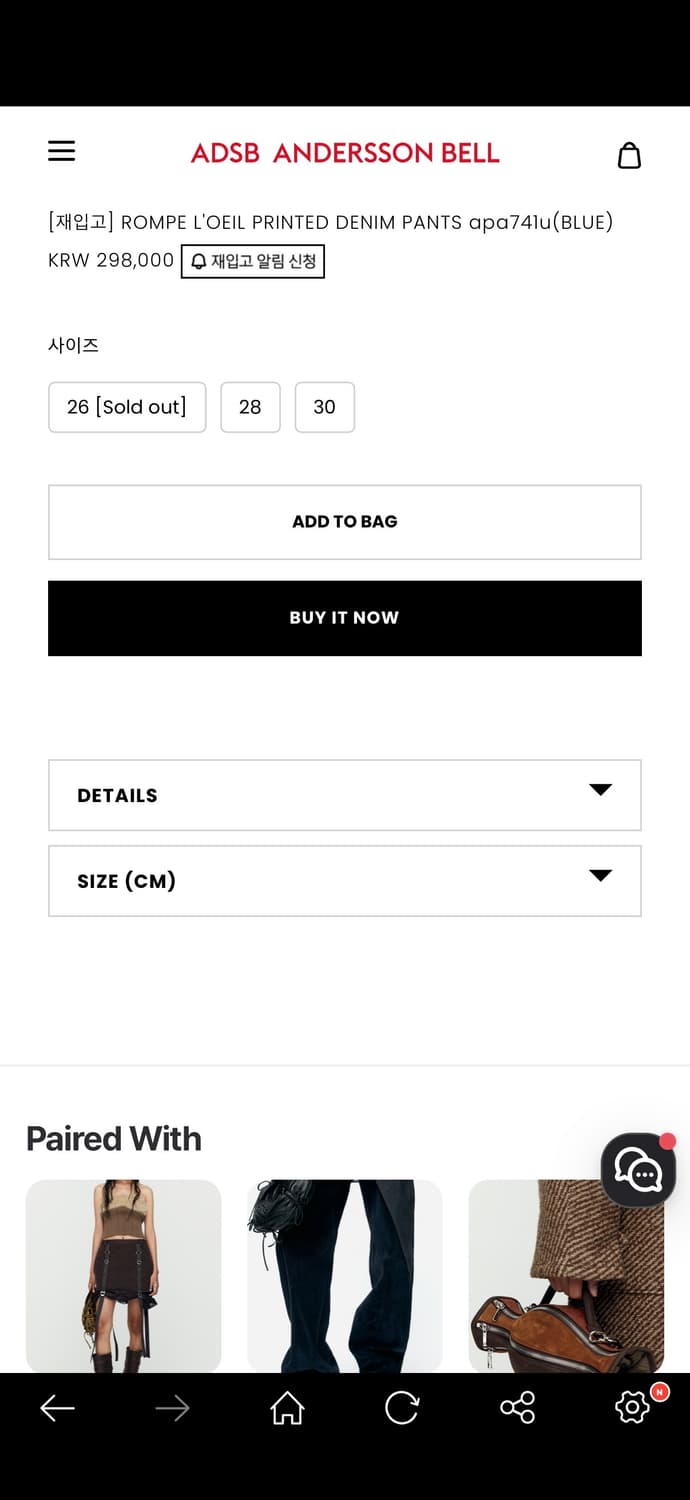The width and height of the screenshot is (690, 1500).
Task: Expand the SIZE (CM) section
Action: click(344, 881)
